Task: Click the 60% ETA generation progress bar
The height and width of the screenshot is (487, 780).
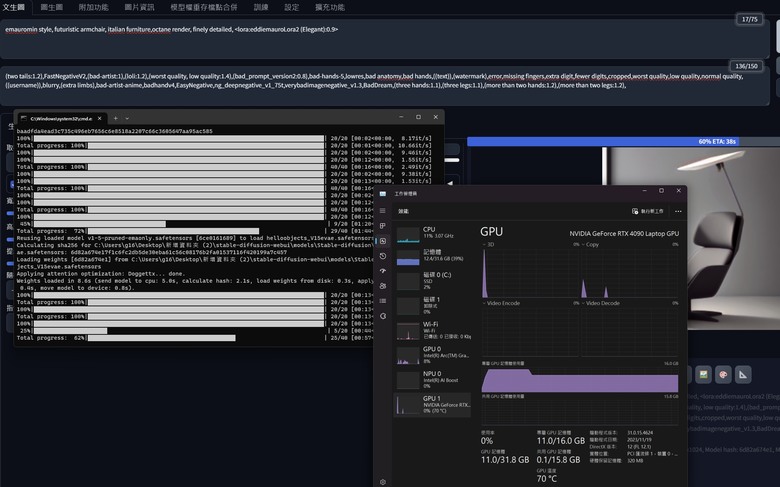Action: (x=623, y=142)
